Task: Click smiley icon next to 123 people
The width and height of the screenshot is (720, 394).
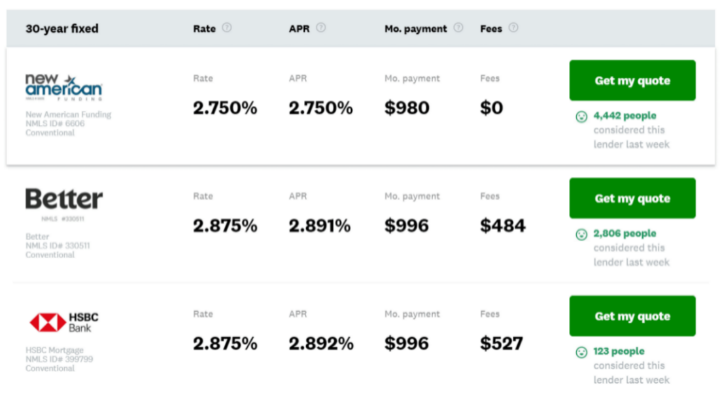Action: point(581,353)
